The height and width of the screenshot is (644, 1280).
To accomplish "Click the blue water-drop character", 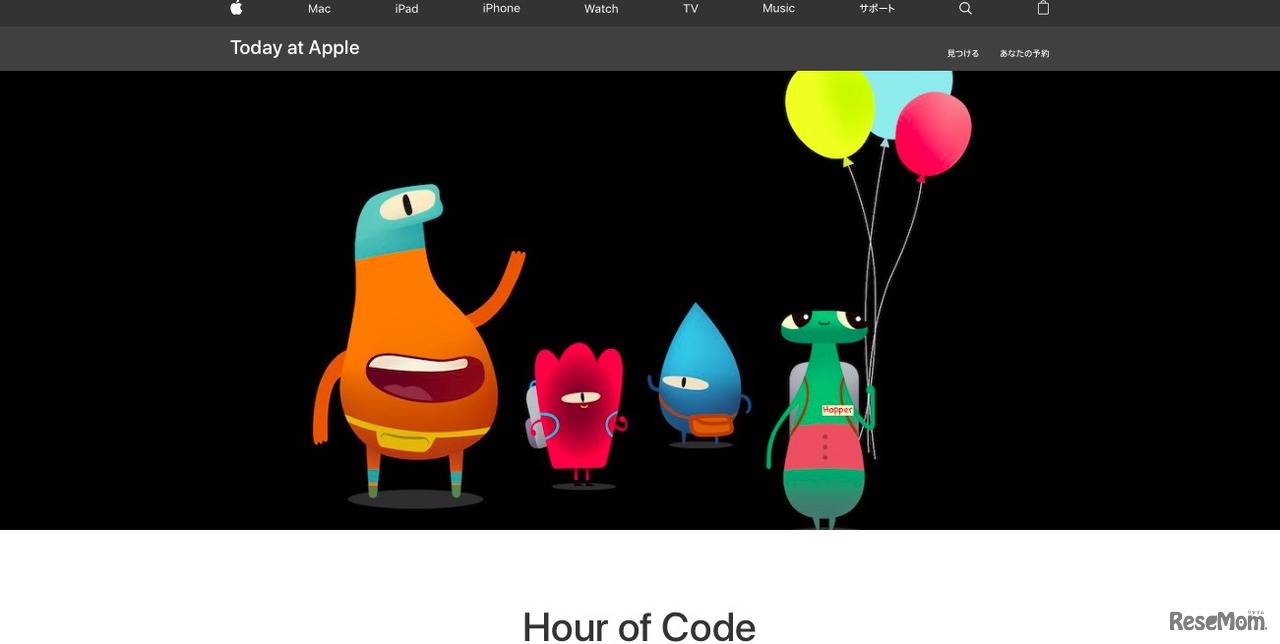I will [x=699, y=390].
